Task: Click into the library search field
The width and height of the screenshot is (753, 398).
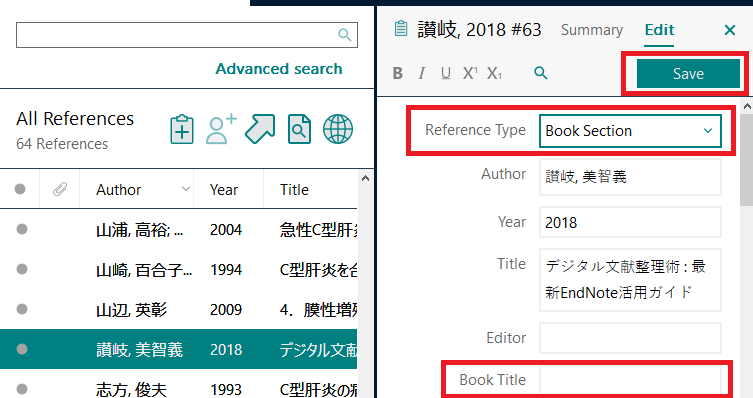Action: tap(187, 35)
